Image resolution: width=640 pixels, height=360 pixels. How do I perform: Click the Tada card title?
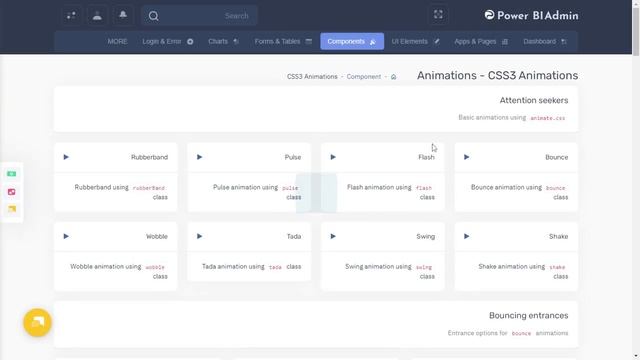(294, 236)
